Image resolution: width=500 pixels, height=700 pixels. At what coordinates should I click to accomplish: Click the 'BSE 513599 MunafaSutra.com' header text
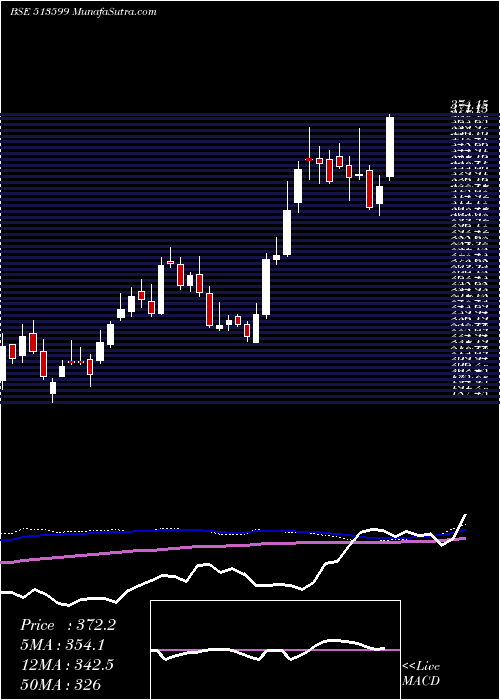point(83,12)
